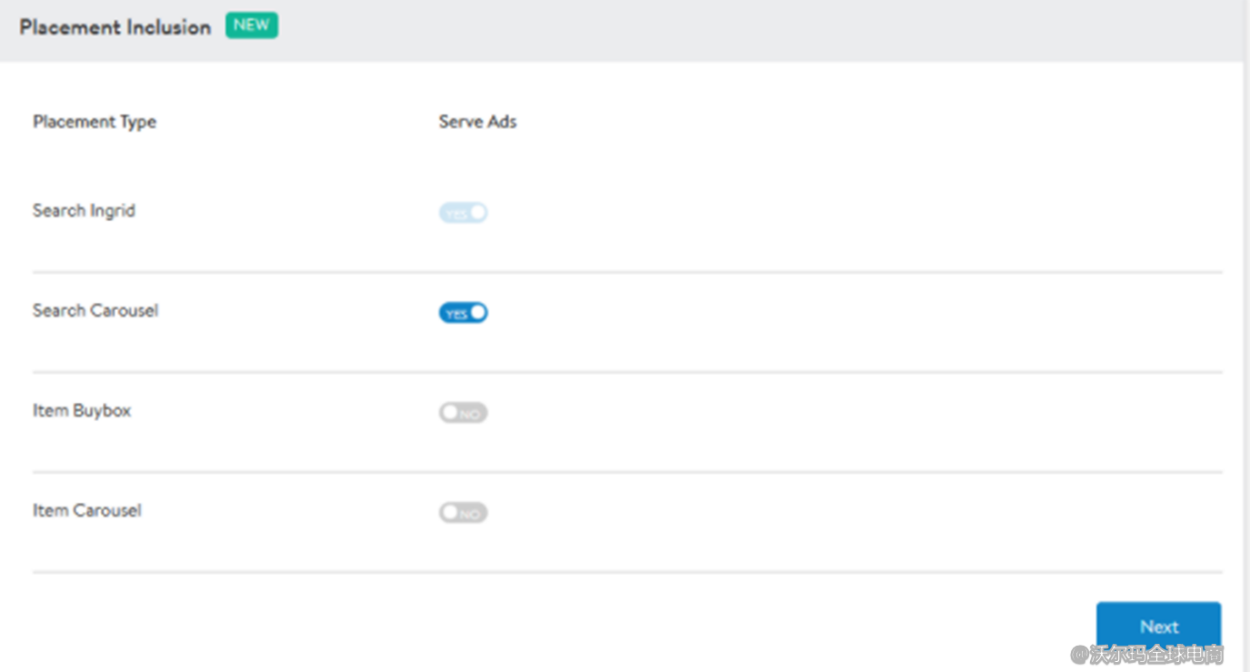
Task: Select the Placement Type column header
Action: click(95, 122)
